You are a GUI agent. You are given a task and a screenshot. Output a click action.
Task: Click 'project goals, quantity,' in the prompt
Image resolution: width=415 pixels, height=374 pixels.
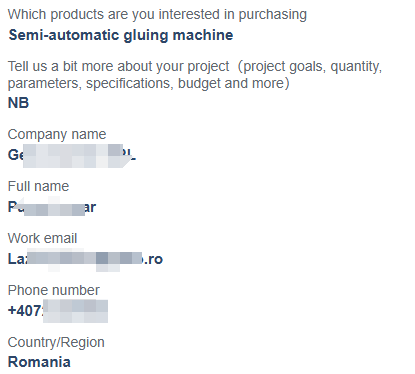tap(310, 67)
